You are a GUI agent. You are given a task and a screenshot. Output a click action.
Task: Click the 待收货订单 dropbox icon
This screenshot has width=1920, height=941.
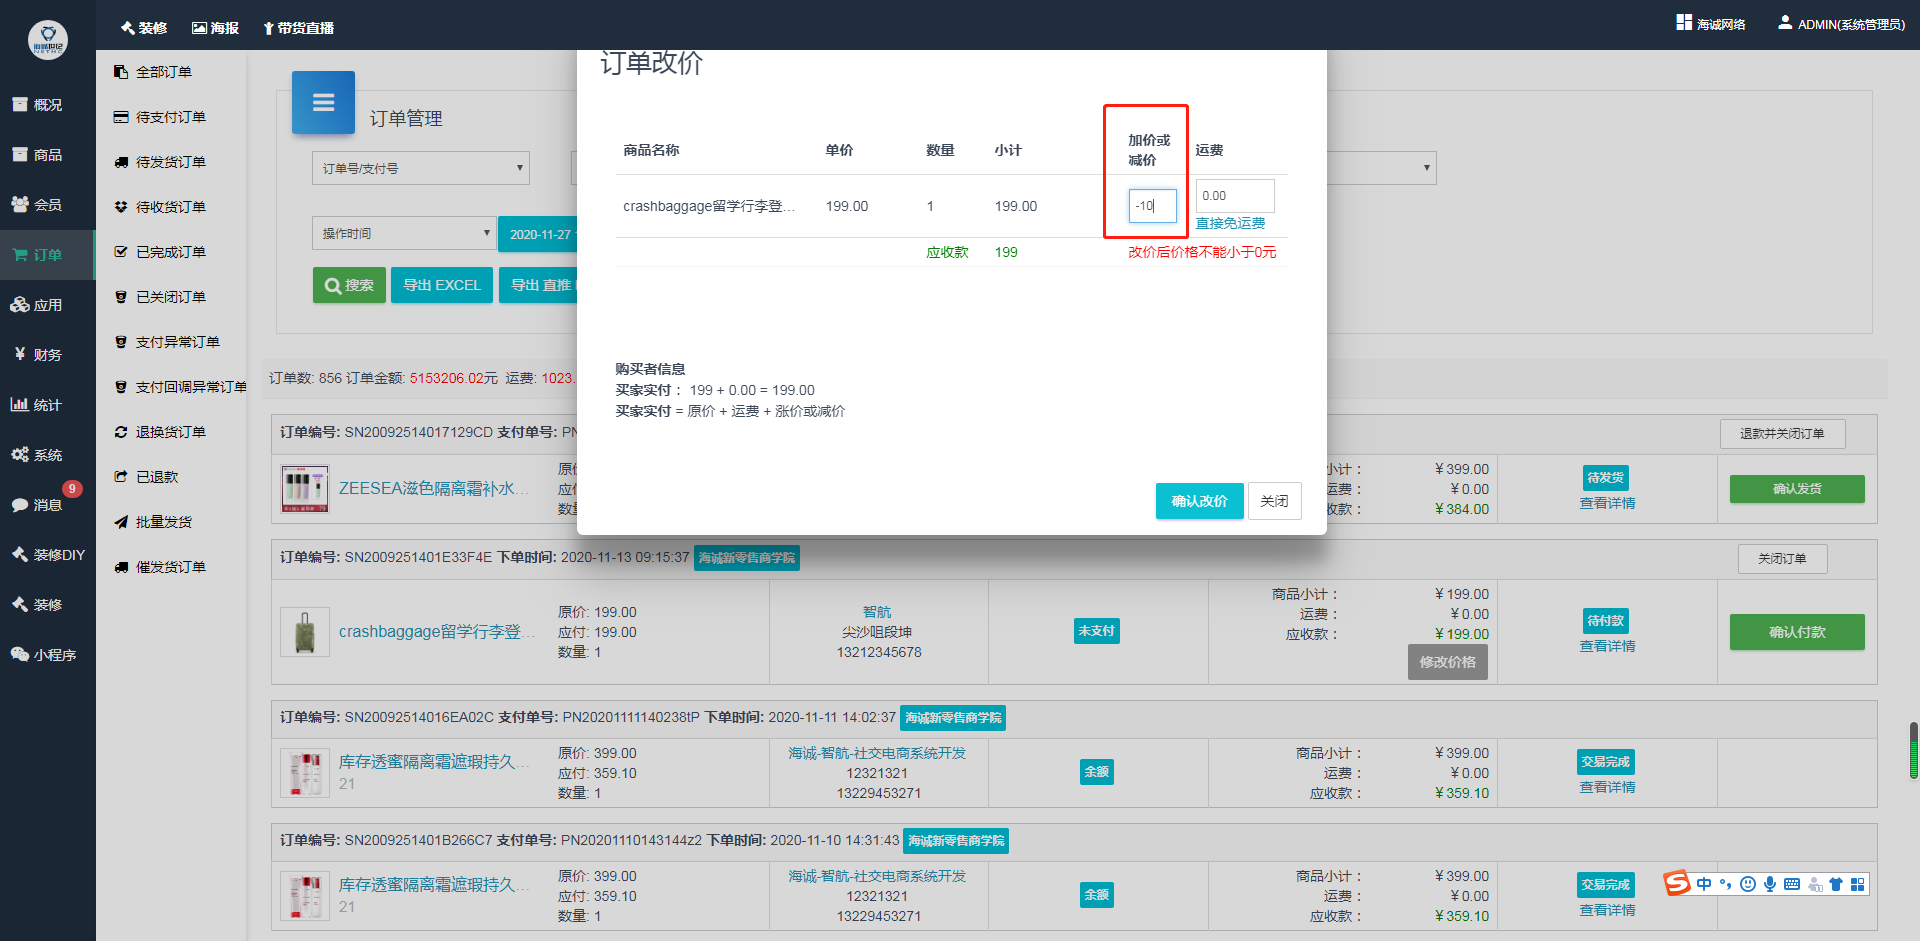point(121,207)
